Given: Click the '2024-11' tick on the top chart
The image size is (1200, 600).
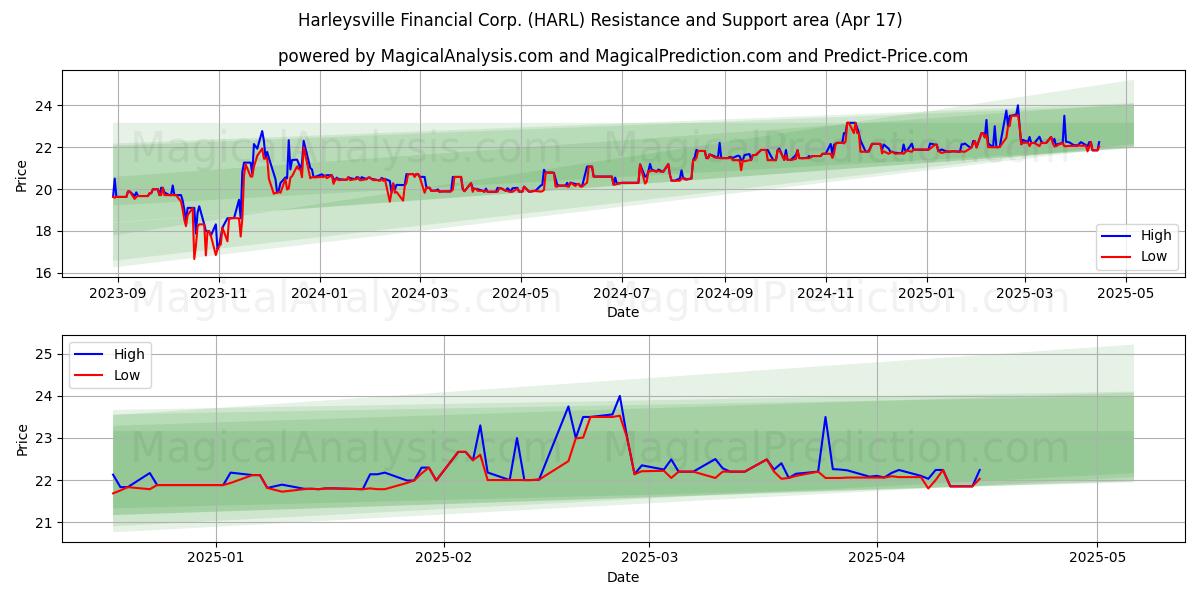Looking at the screenshot, I should [x=825, y=294].
